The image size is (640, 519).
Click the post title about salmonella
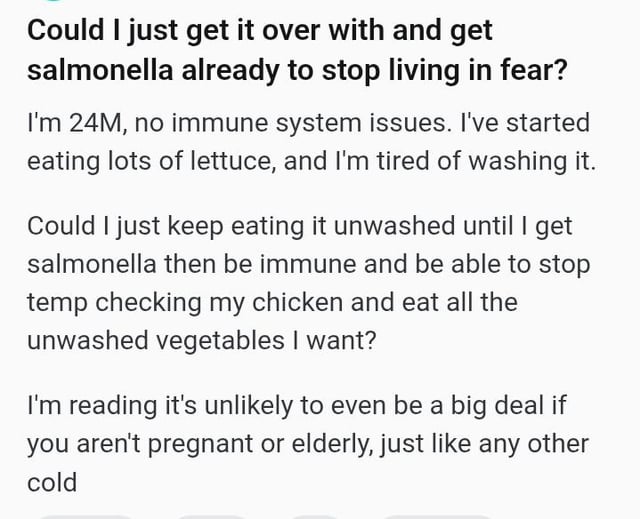(260, 50)
